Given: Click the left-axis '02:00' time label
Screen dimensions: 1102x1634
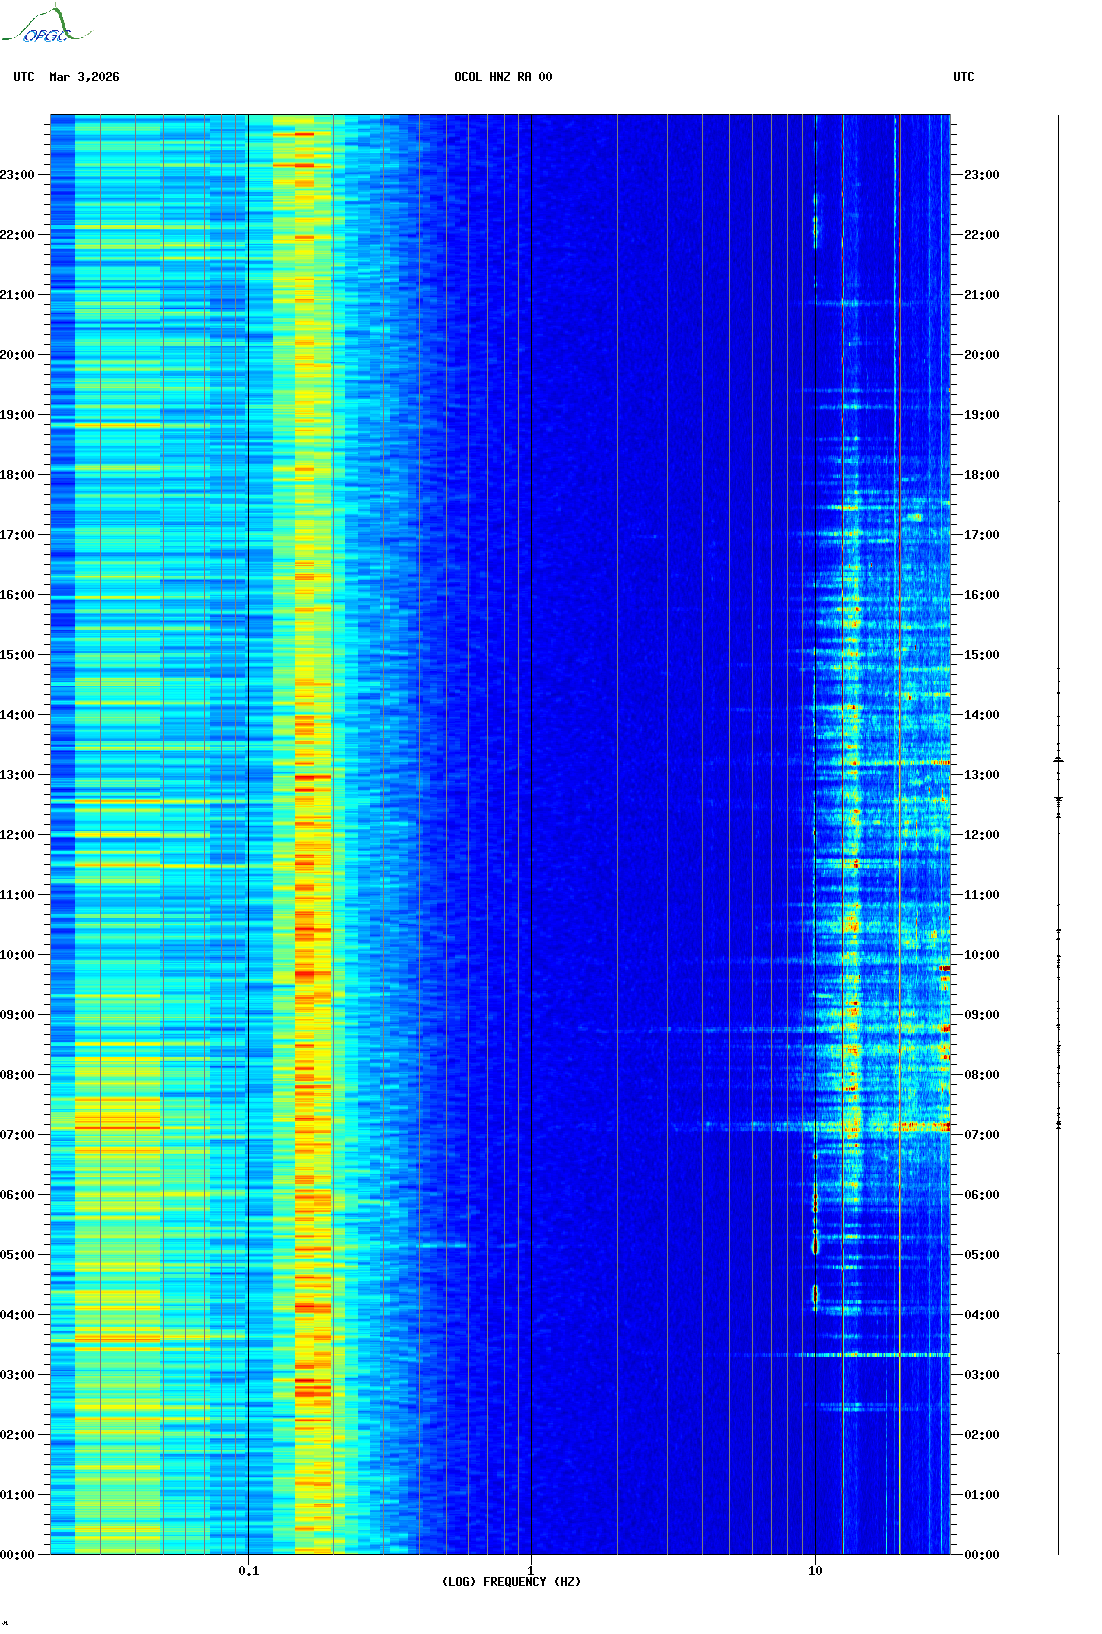Looking at the screenshot, I should click(x=17, y=1435).
